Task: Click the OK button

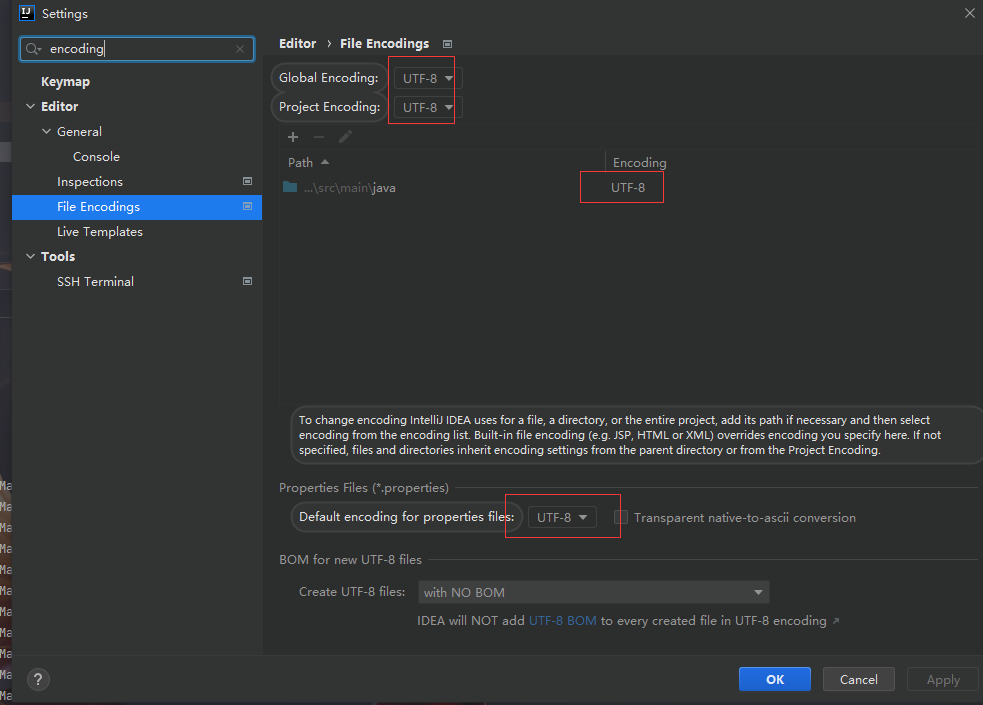Action: pyautogui.click(x=775, y=679)
